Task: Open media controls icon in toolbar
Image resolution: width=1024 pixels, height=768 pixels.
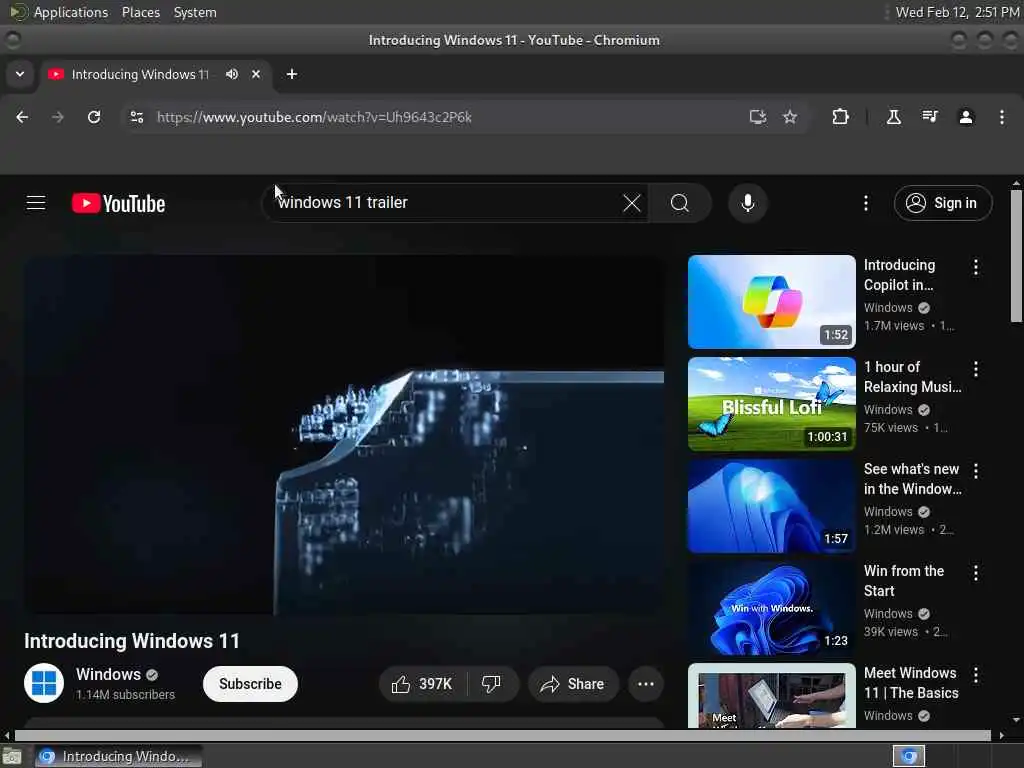Action: click(x=930, y=117)
